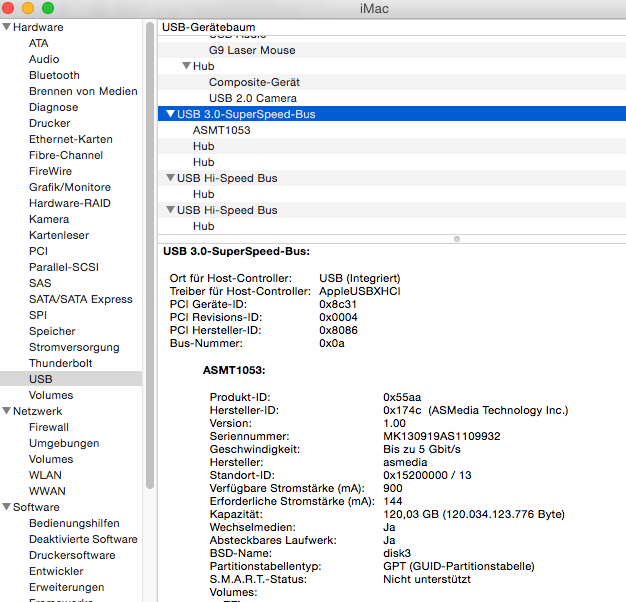Screen dimensions: 626x602
Task: Collapse the Software section triangle
Action: coord(6,507)
